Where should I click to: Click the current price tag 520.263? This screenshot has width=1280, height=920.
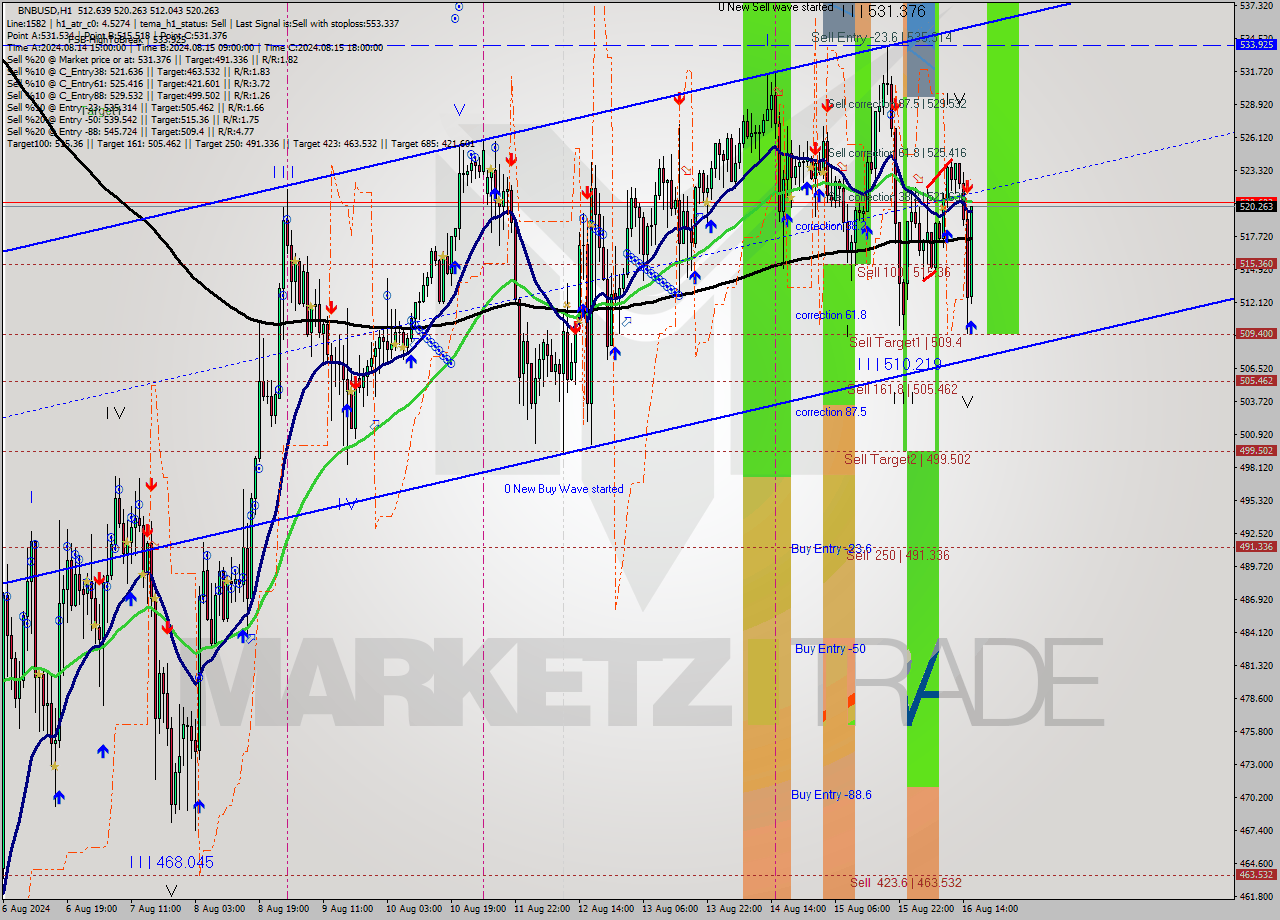click(x=1256, y=206)
